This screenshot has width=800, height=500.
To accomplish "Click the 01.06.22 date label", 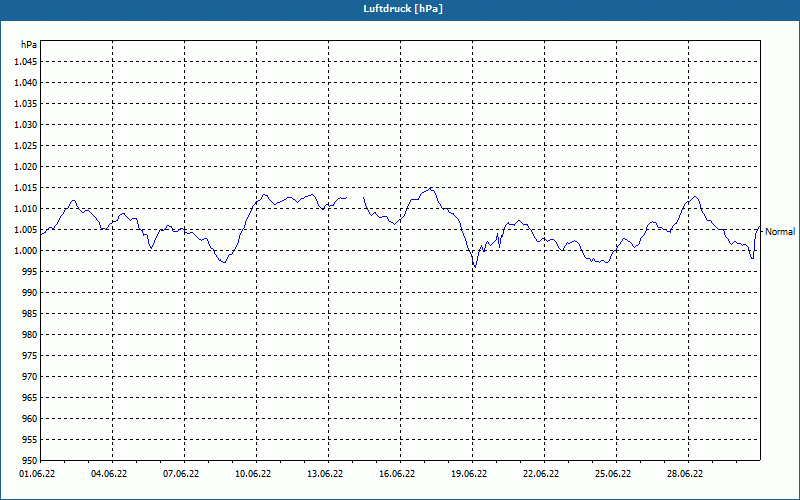I will pos(37,474).
